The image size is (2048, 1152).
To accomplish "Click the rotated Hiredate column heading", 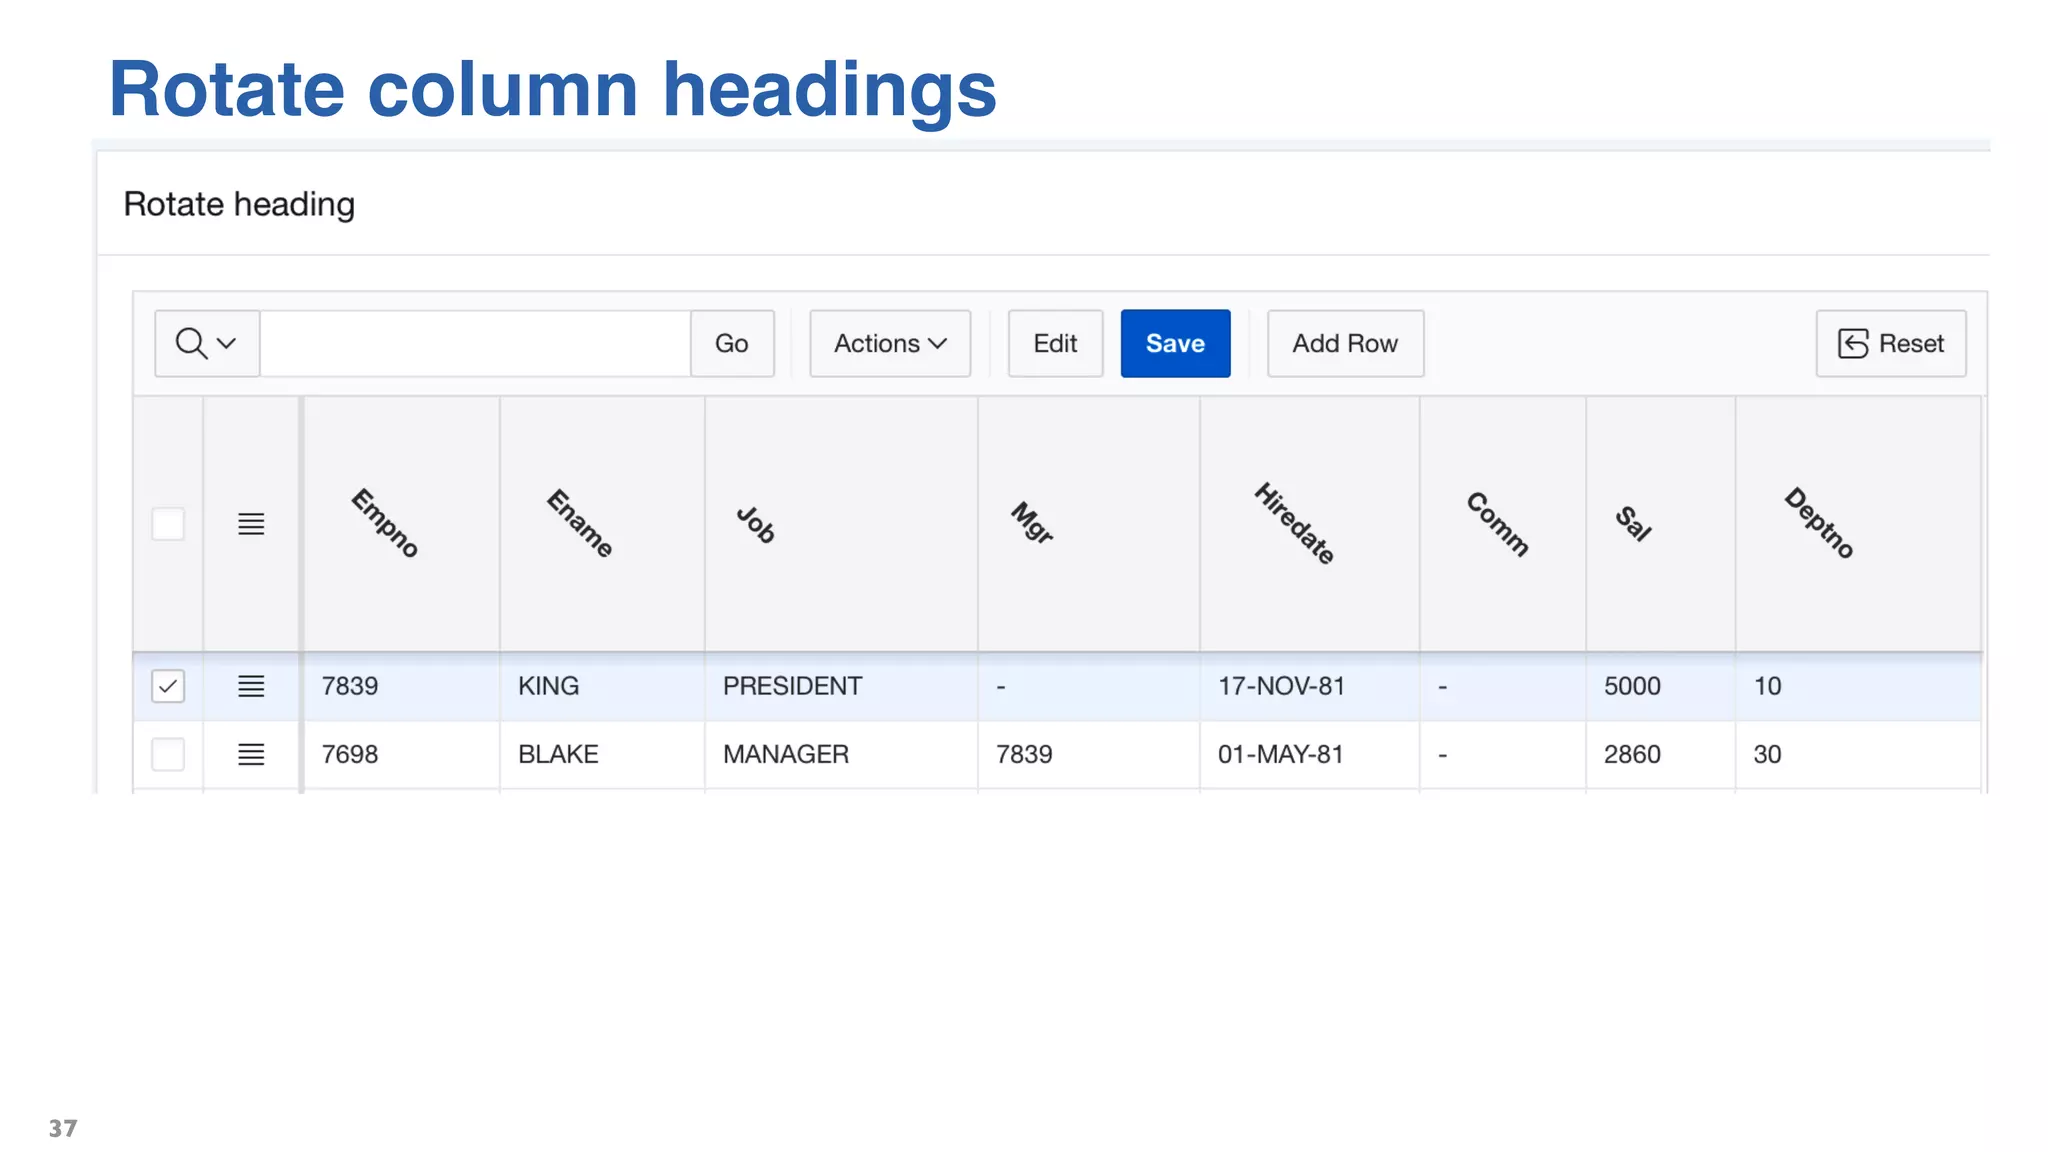I will tap(1295, 523).
